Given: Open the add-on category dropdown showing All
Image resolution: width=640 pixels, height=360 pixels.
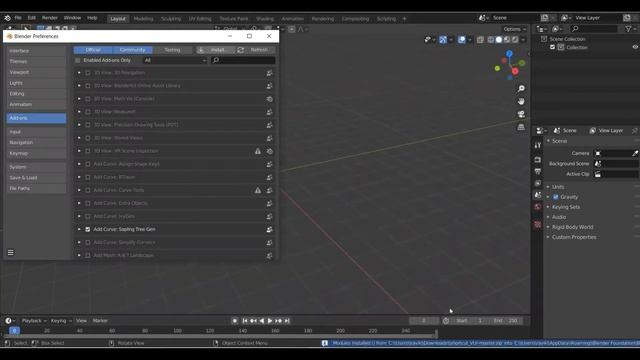Looking at the screenshot, I should (175, 60).
